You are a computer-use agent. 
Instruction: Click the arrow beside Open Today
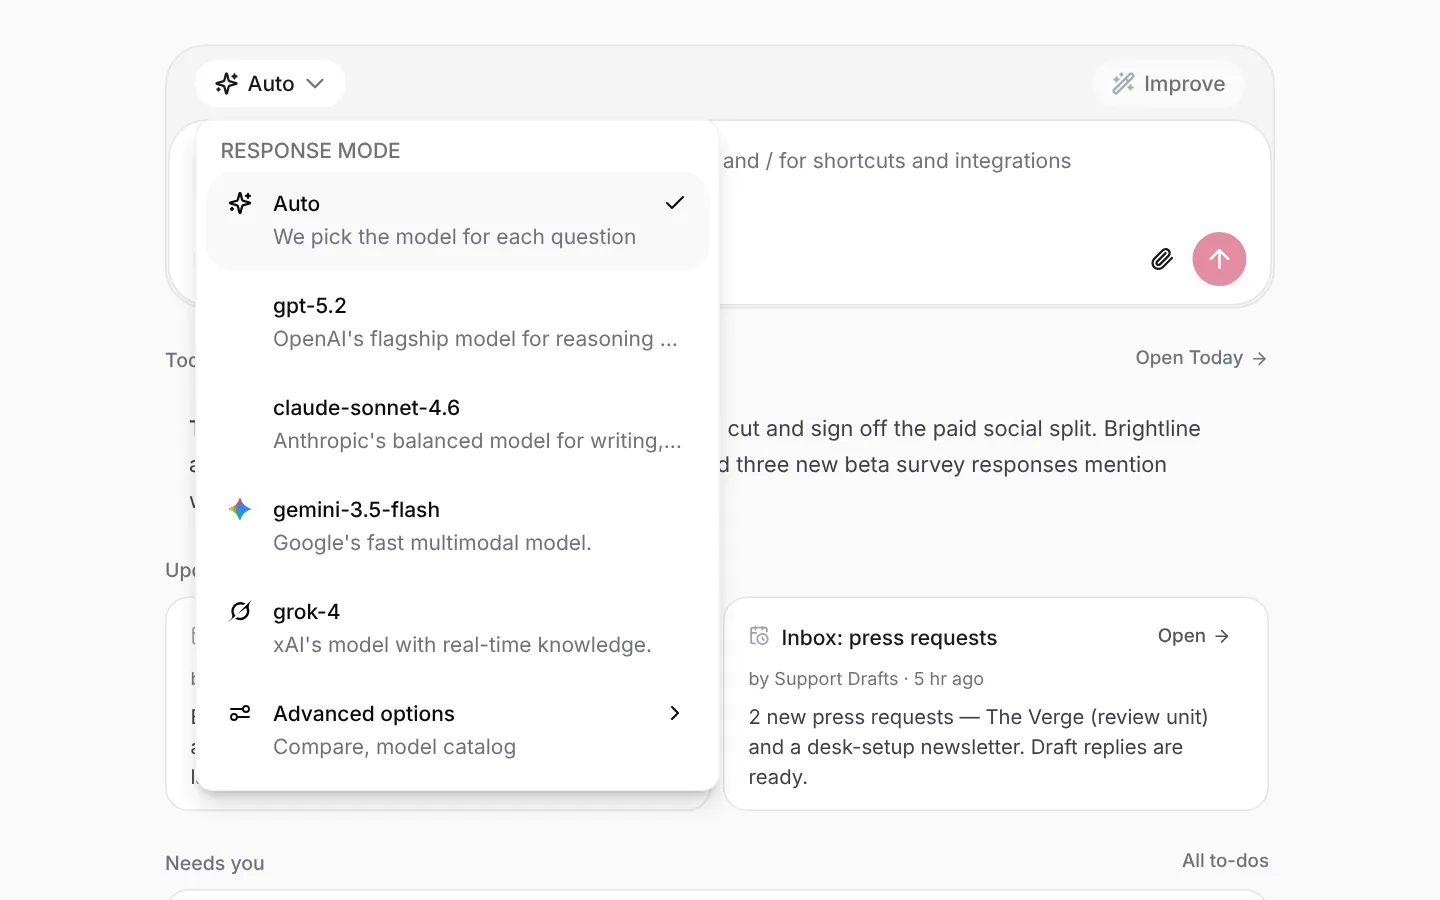click(1259, 358)
